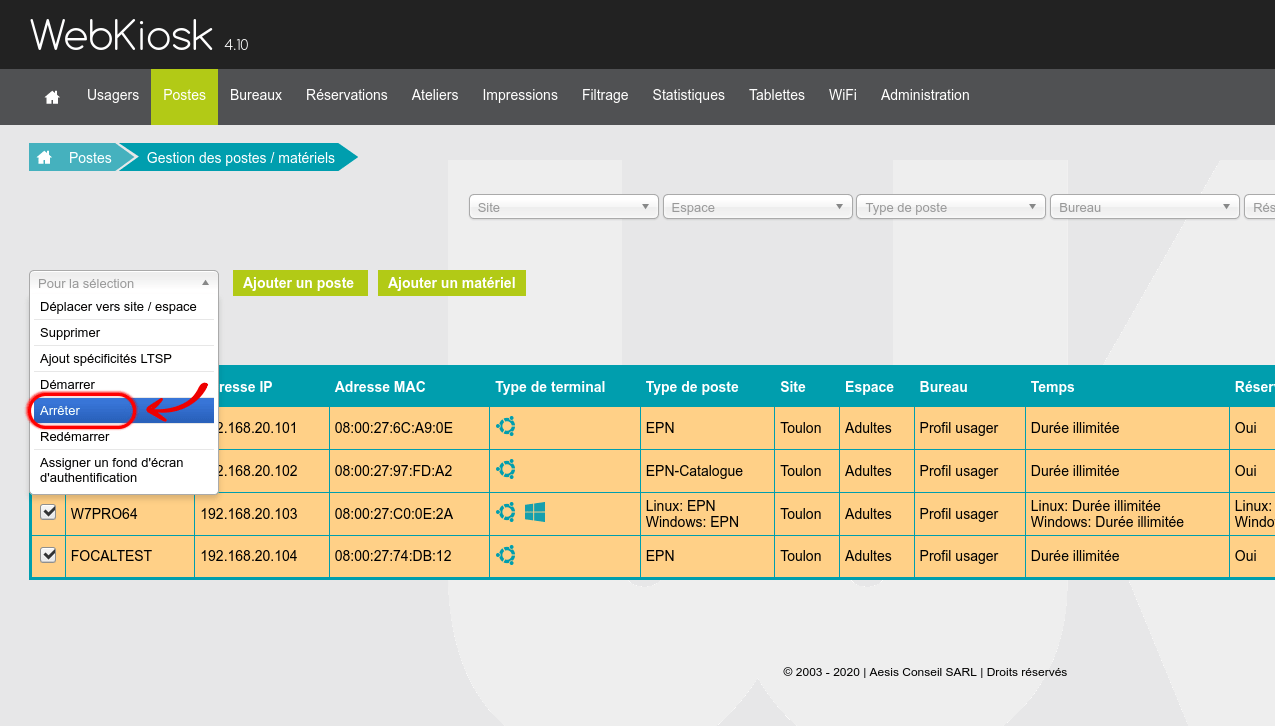Sort by Espace column header
This screenshot has height=726, width=1275.
[869, 387]
